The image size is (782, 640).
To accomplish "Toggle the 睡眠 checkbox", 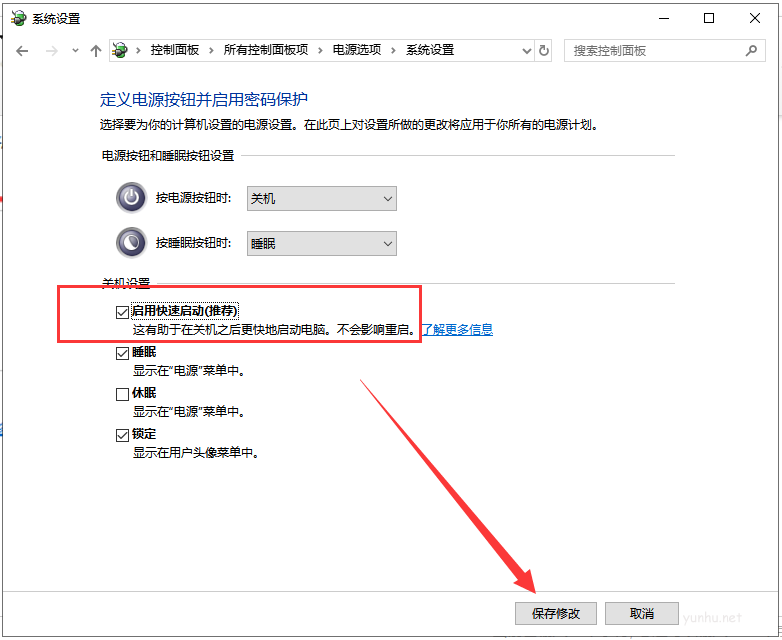I will click(x=122, y=353).
